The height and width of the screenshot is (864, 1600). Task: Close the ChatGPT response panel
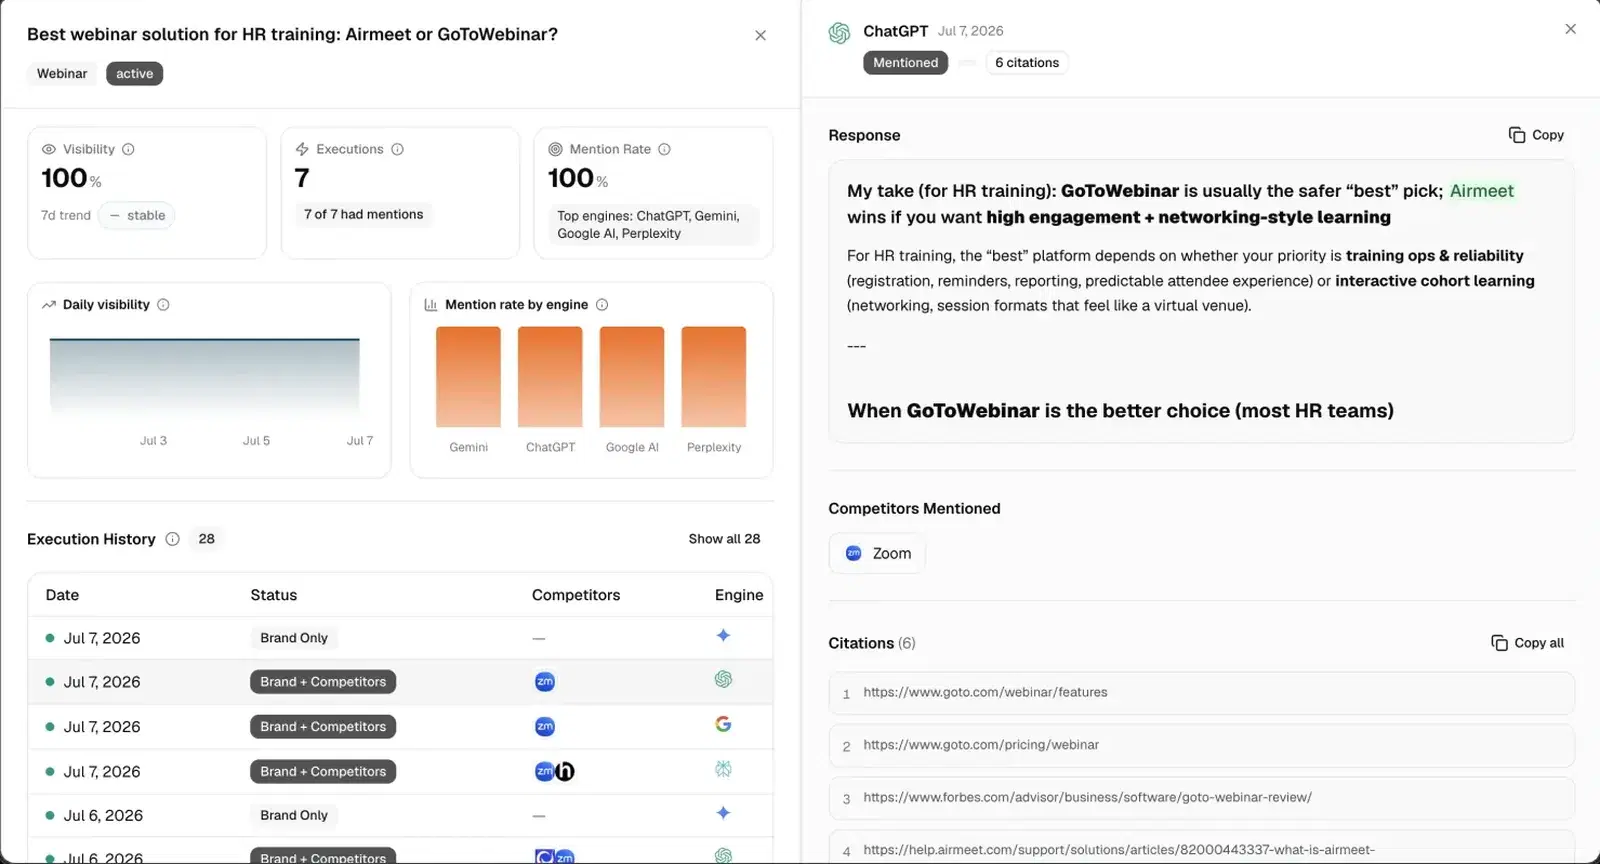[x=1570, y=29]
